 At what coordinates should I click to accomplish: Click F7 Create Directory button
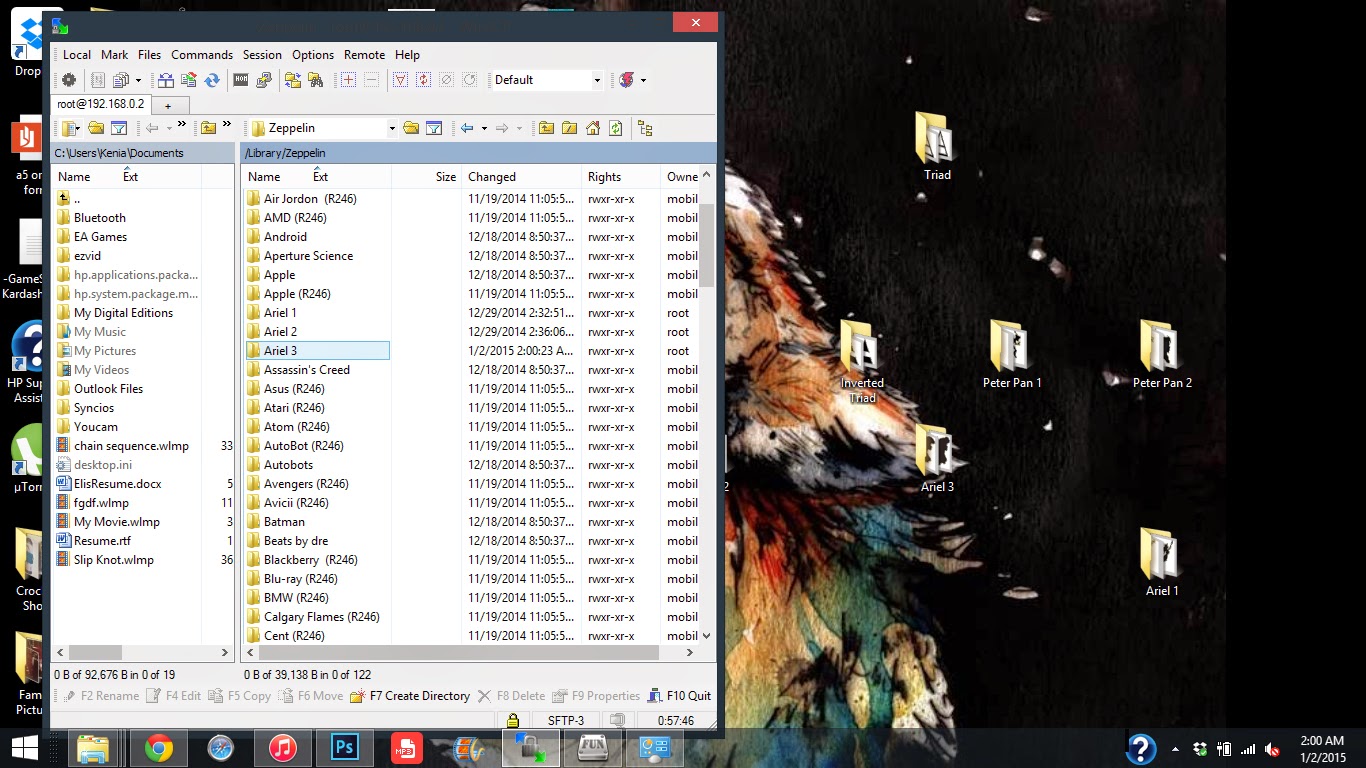[410, 696]
